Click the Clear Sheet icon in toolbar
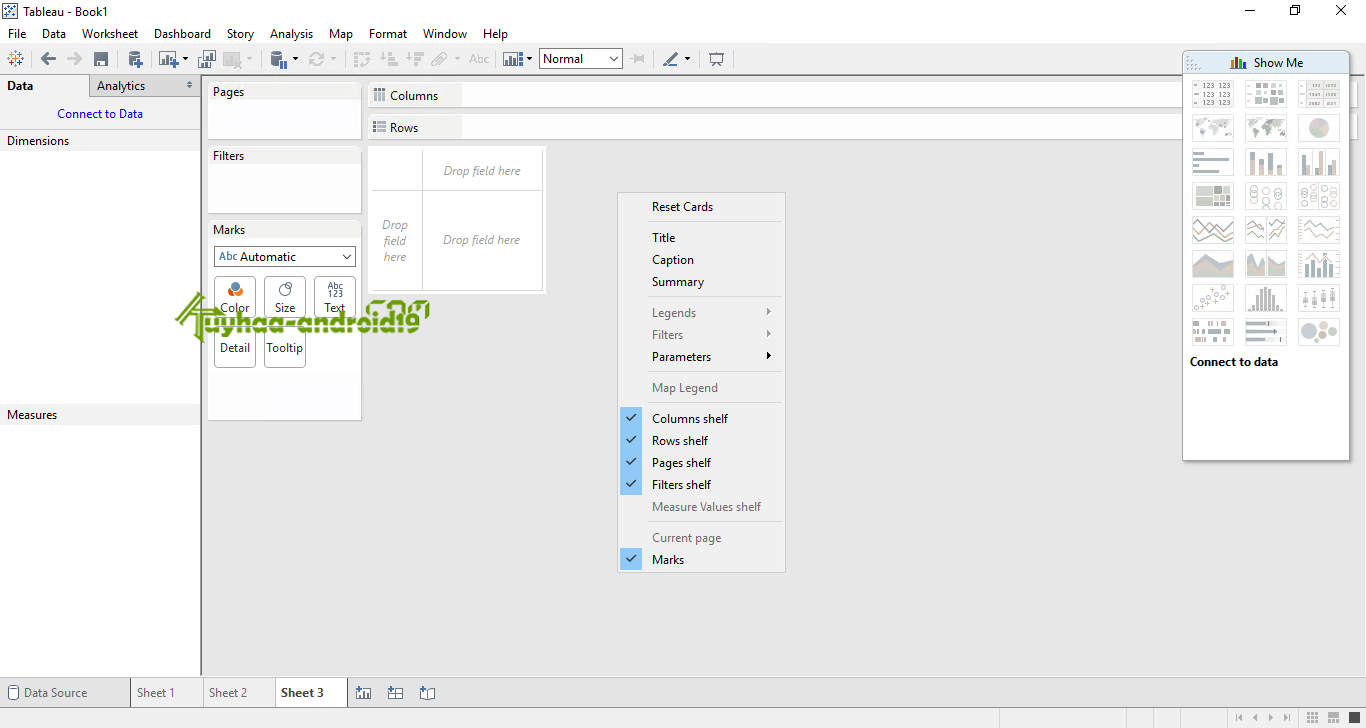 [233, 59]
